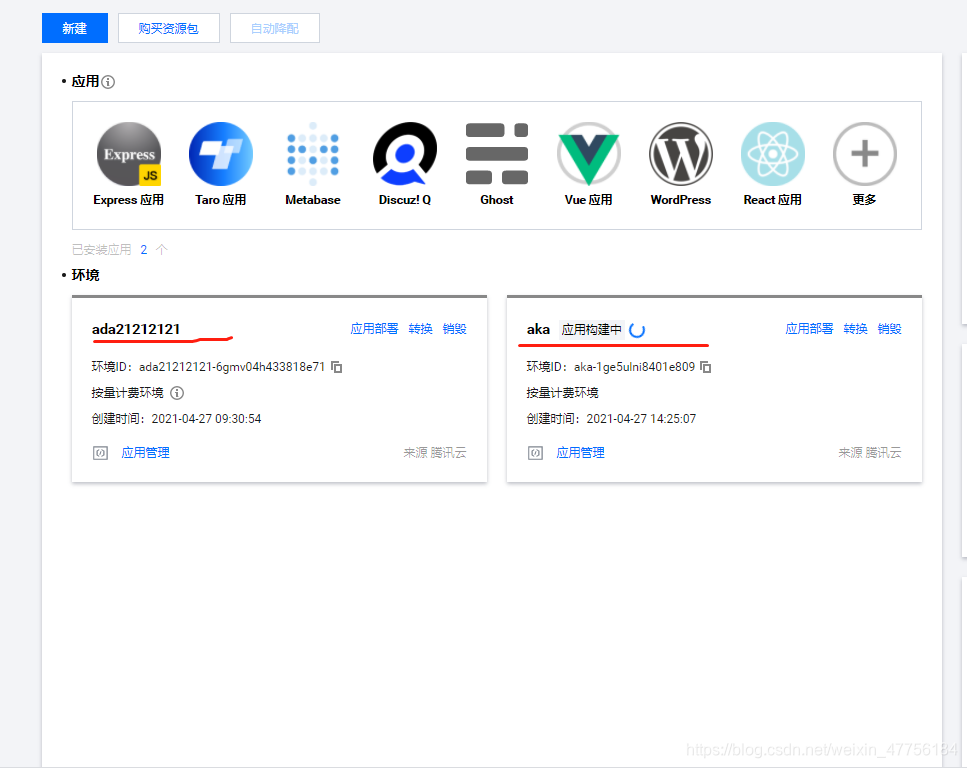Screen dimensions: 967x768
Task: Select the Taro 应用 application icon
Action: pos(220,155)
